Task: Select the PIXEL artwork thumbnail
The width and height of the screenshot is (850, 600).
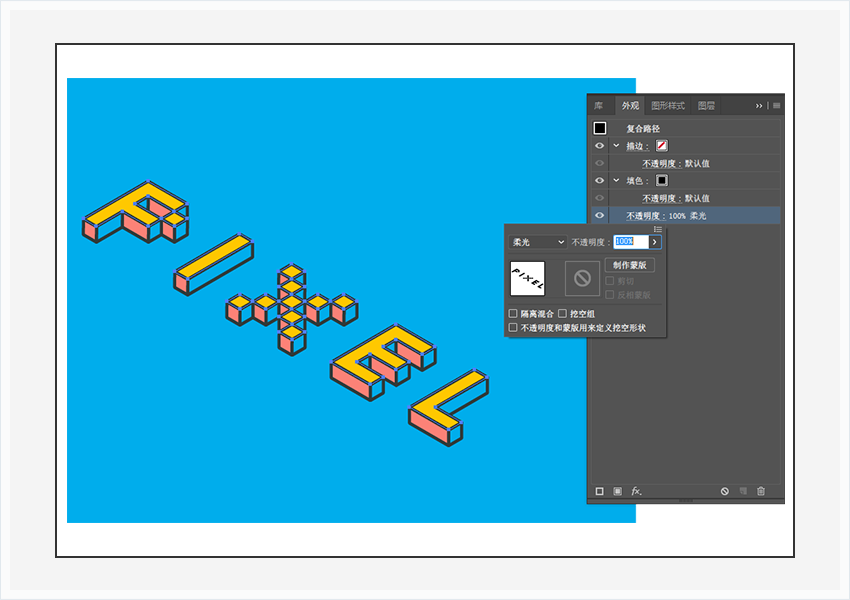Action: [527, 279]
